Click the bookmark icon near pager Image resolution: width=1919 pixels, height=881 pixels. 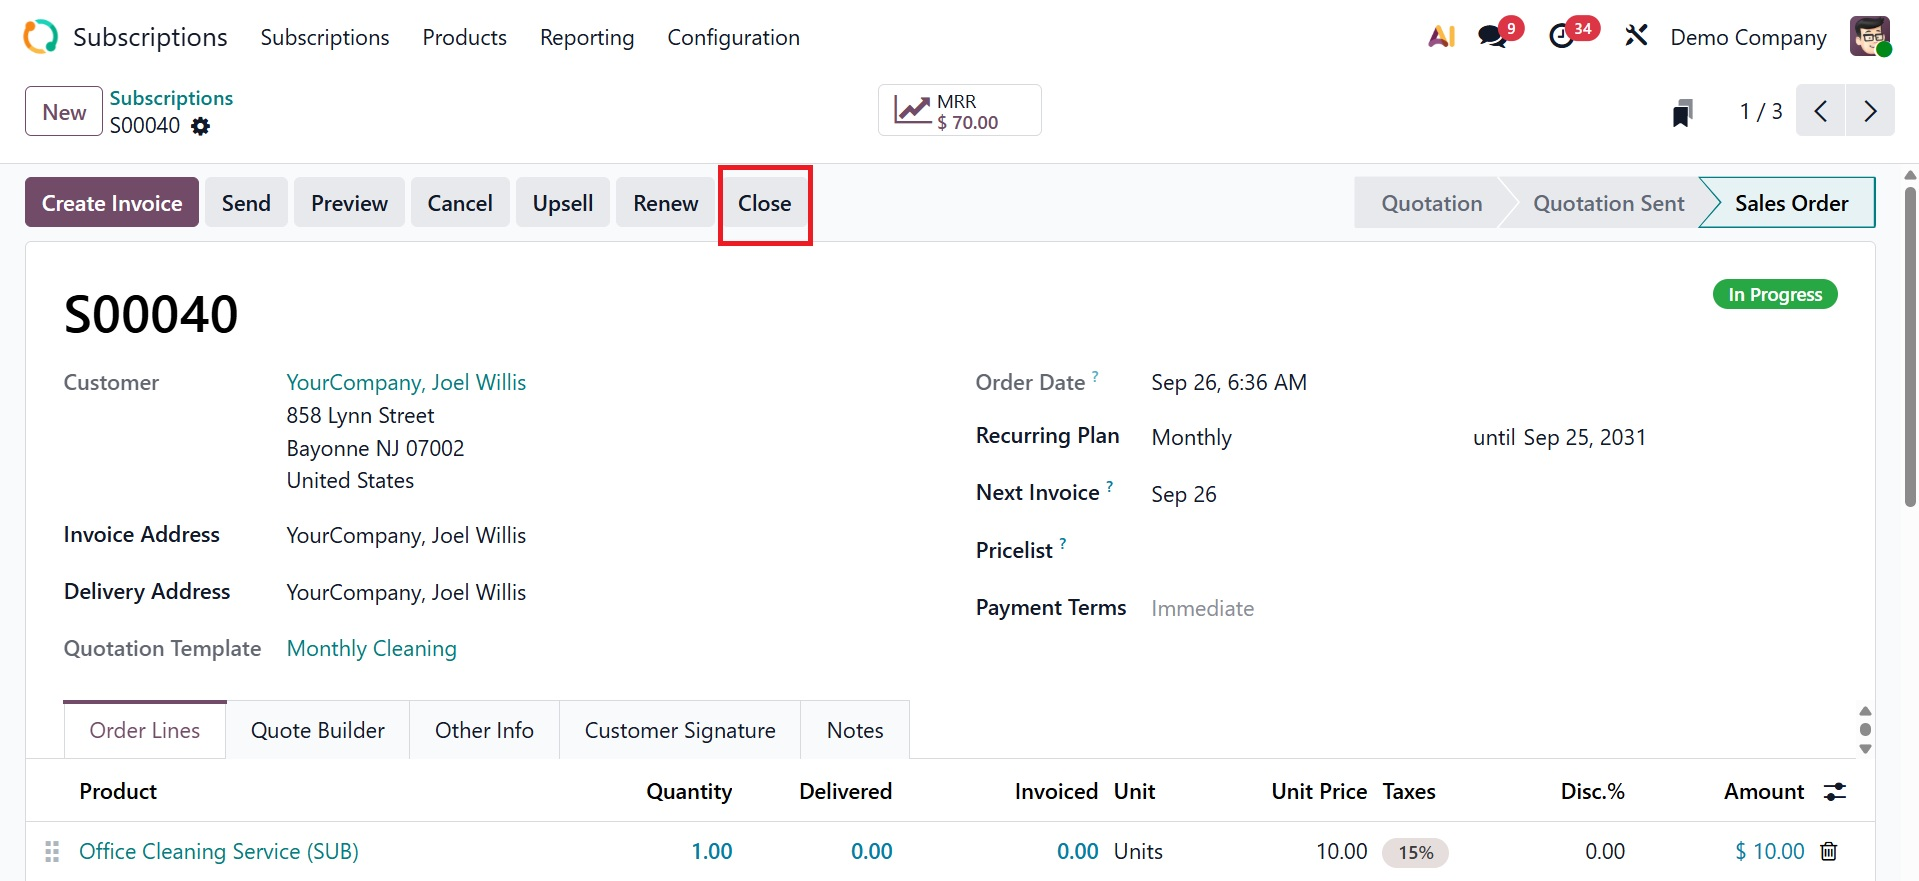point(1683,112)
